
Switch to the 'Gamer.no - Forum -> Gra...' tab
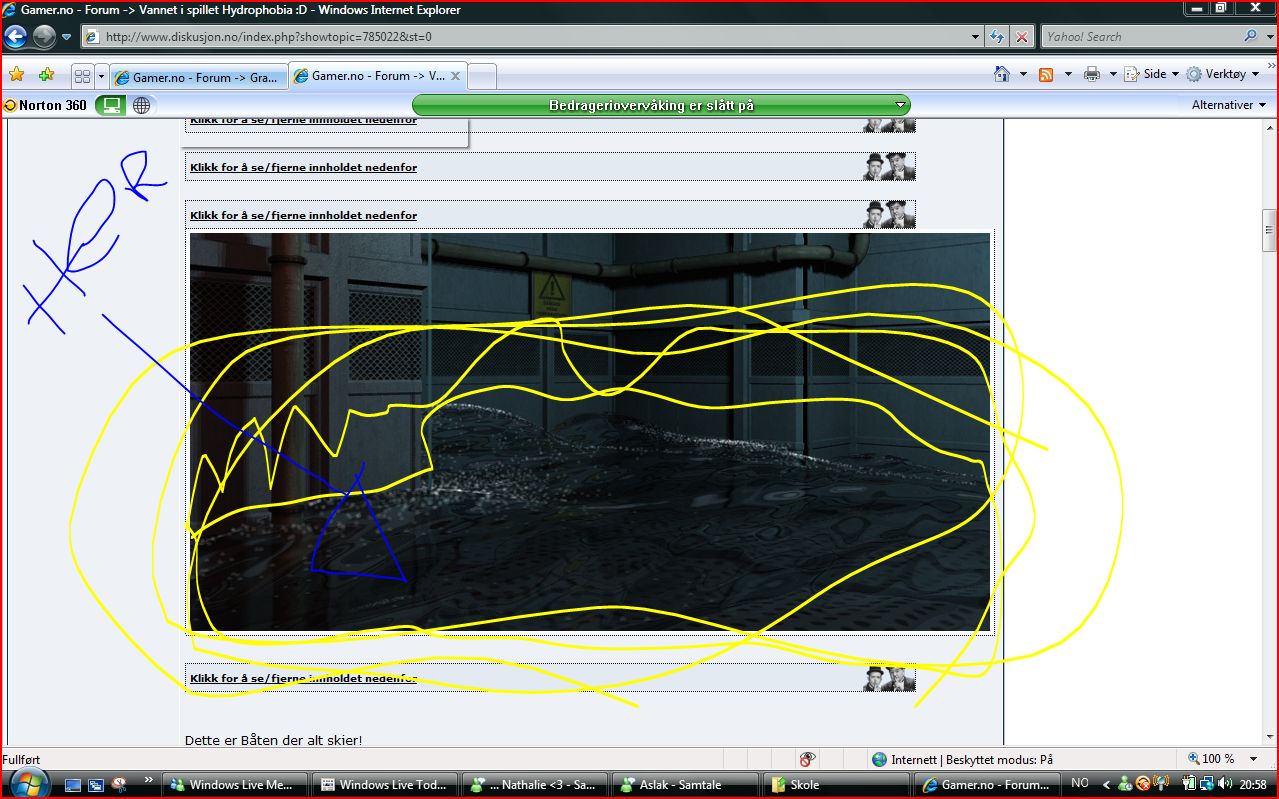tap(198, 77)
